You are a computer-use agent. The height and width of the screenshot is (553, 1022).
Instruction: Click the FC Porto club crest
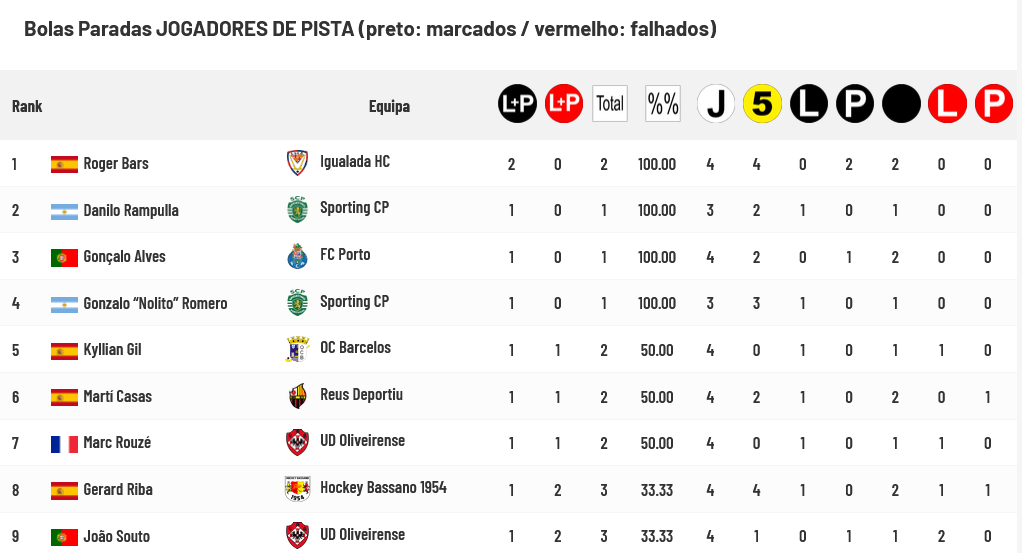296,256
